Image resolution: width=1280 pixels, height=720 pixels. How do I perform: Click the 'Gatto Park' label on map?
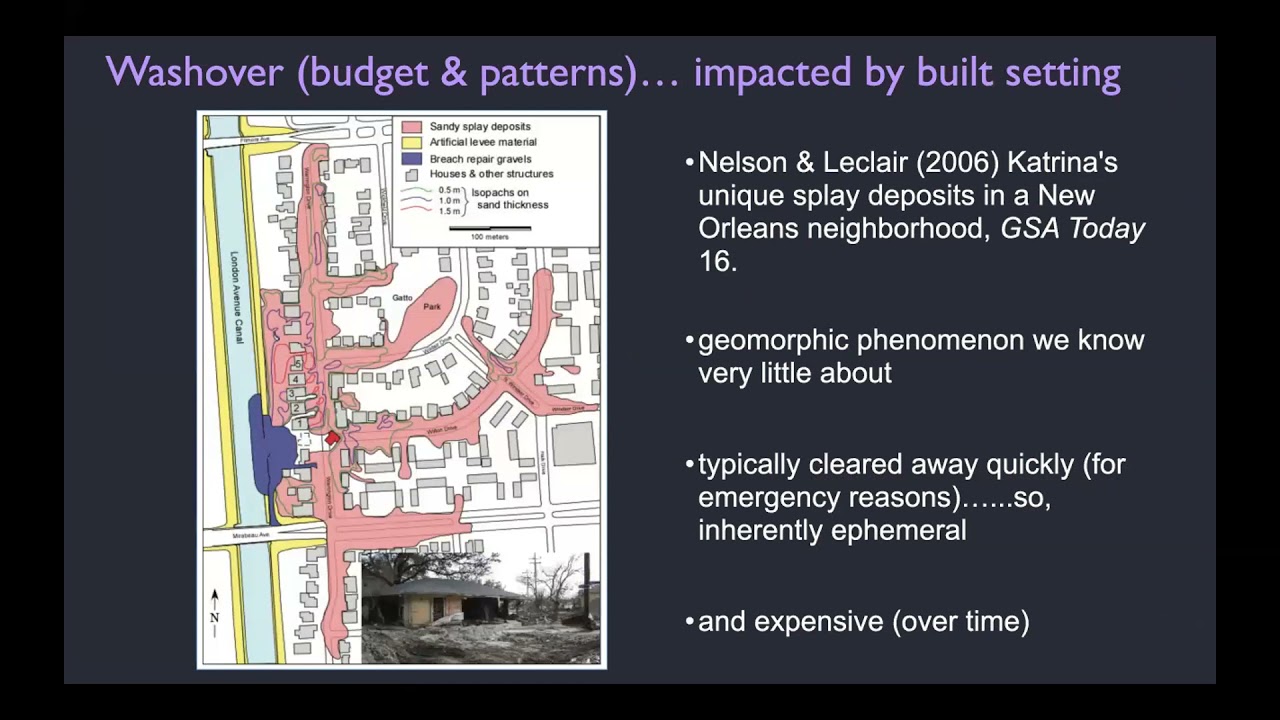(x=417, y=302)
